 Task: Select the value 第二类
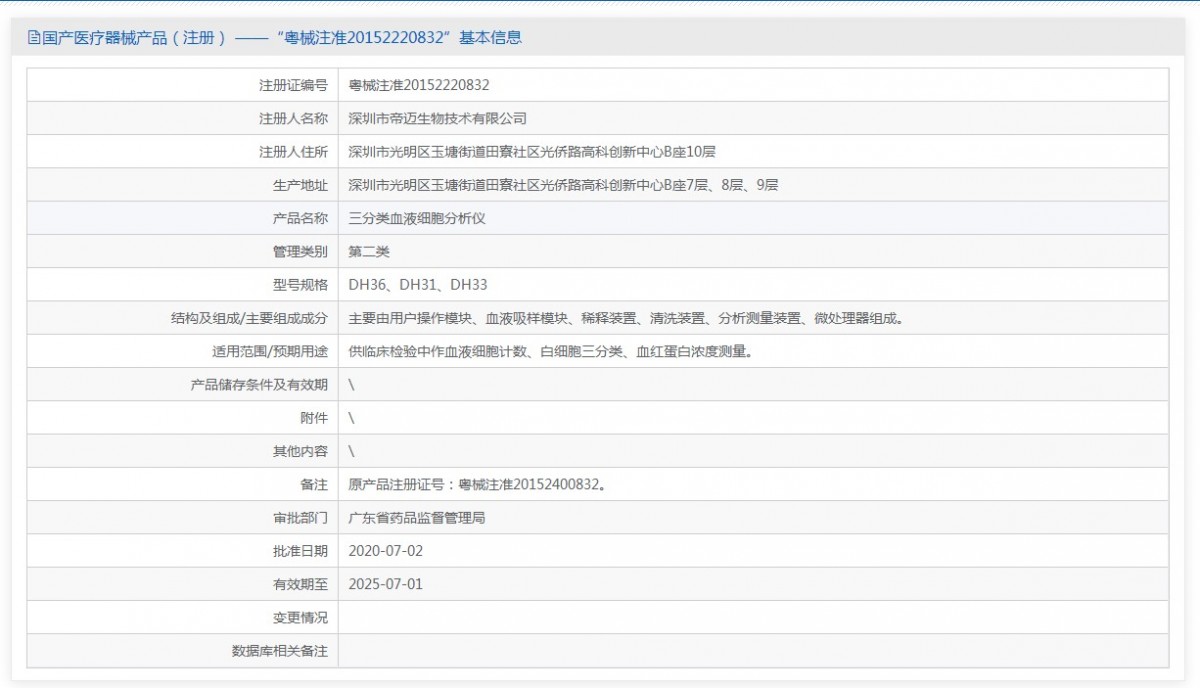coord(369,252)
